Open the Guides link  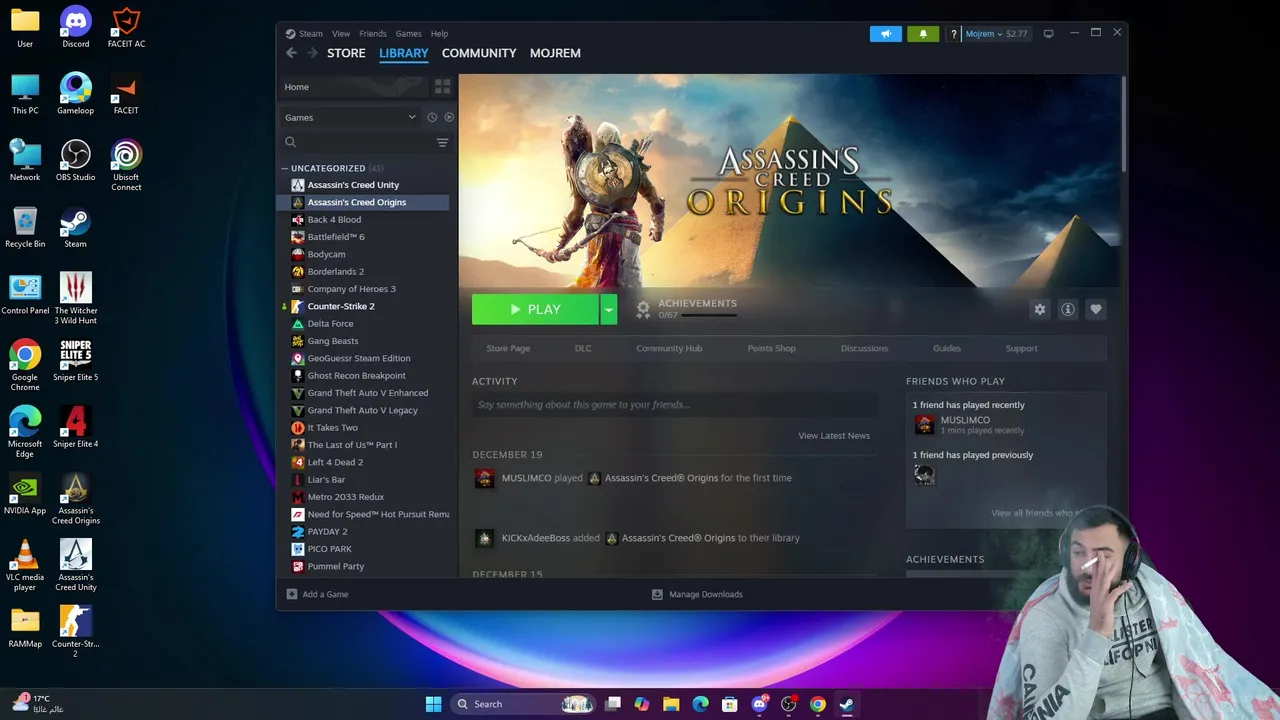[x=947, y=348]
